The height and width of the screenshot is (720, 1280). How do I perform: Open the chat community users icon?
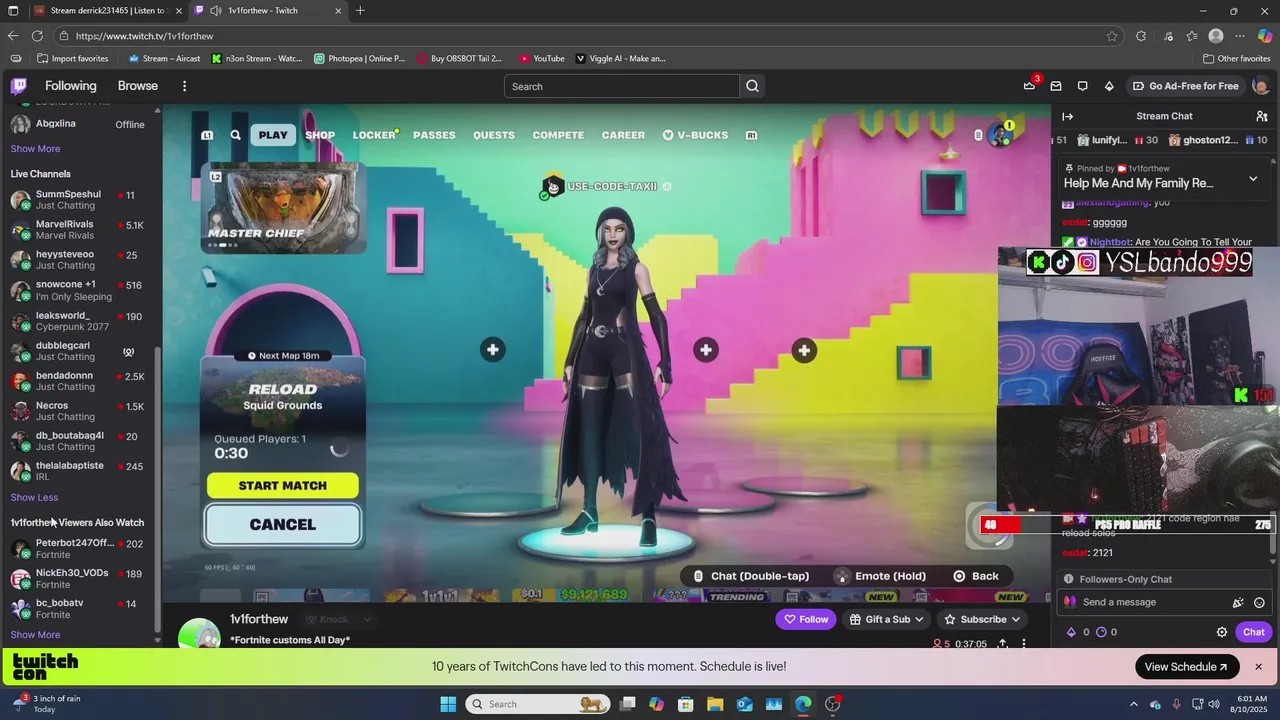pos(1262,116)
